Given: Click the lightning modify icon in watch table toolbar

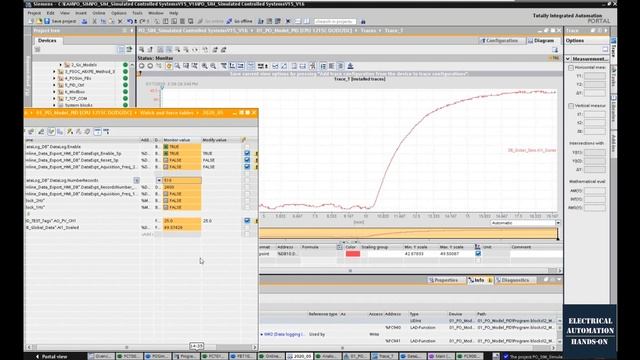Looking at the screenshot, I should [x=70, y=131].
